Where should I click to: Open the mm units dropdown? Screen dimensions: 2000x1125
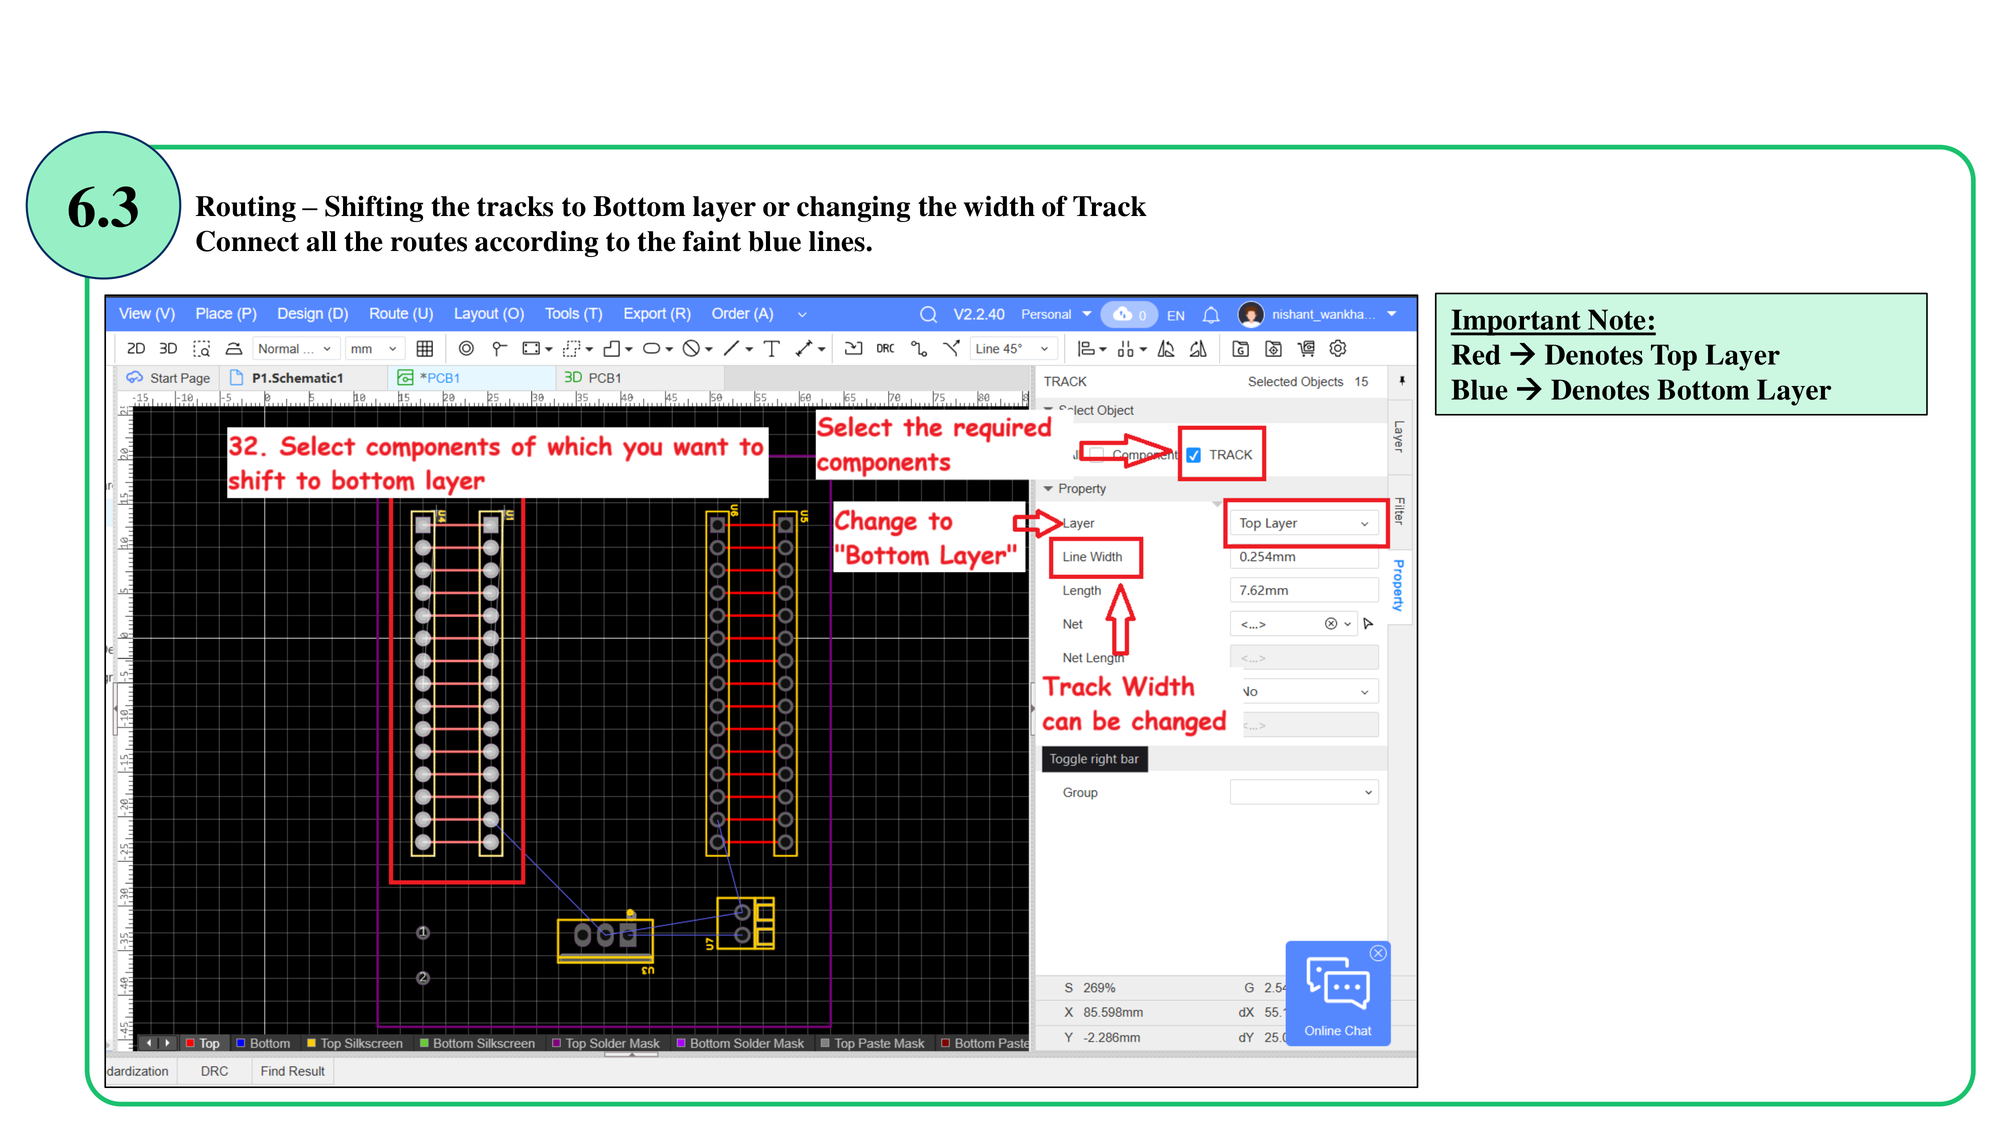[374, 349]
